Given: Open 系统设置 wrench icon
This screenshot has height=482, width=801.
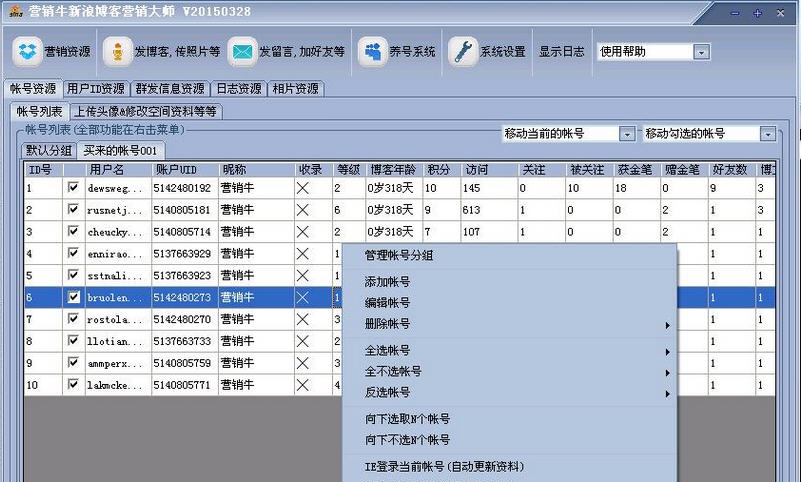Looking at the screenshot, I should tap(463, 52).
